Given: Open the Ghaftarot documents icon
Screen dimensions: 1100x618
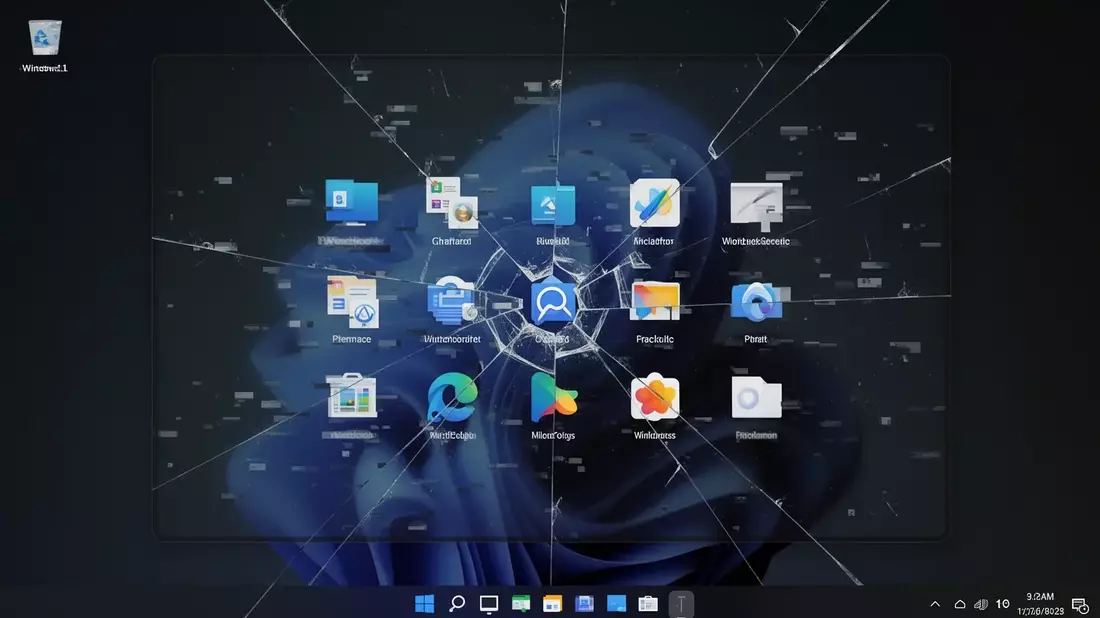Looking at the screenshot, I should point(452,203).
